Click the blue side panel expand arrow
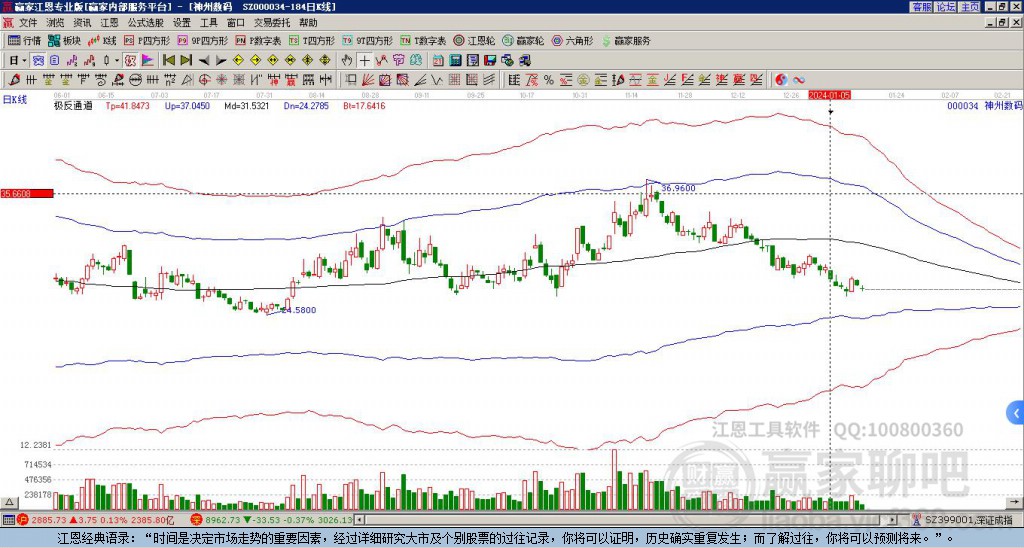The image size is (1024, 548). (x=1016, y=413)
